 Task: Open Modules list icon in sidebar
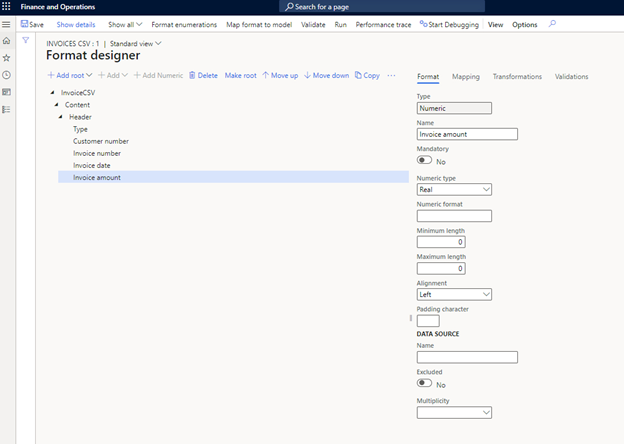[x=6, y=109]
